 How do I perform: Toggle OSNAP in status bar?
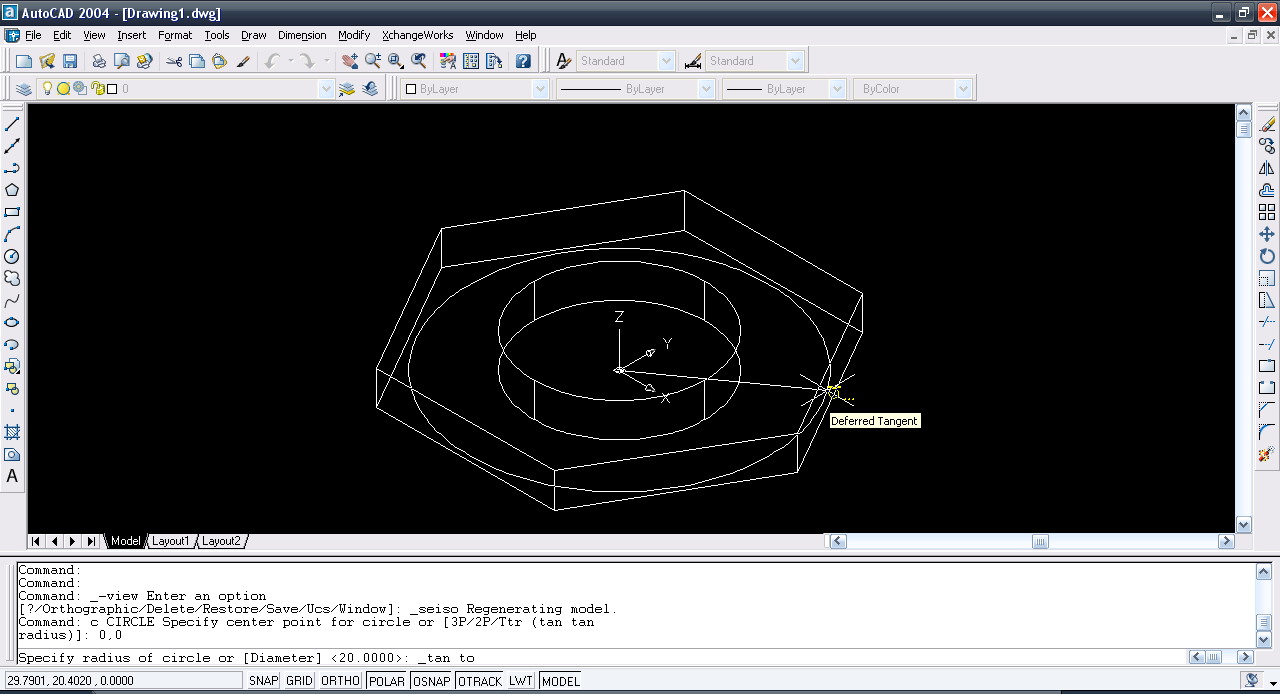point(432,681)
